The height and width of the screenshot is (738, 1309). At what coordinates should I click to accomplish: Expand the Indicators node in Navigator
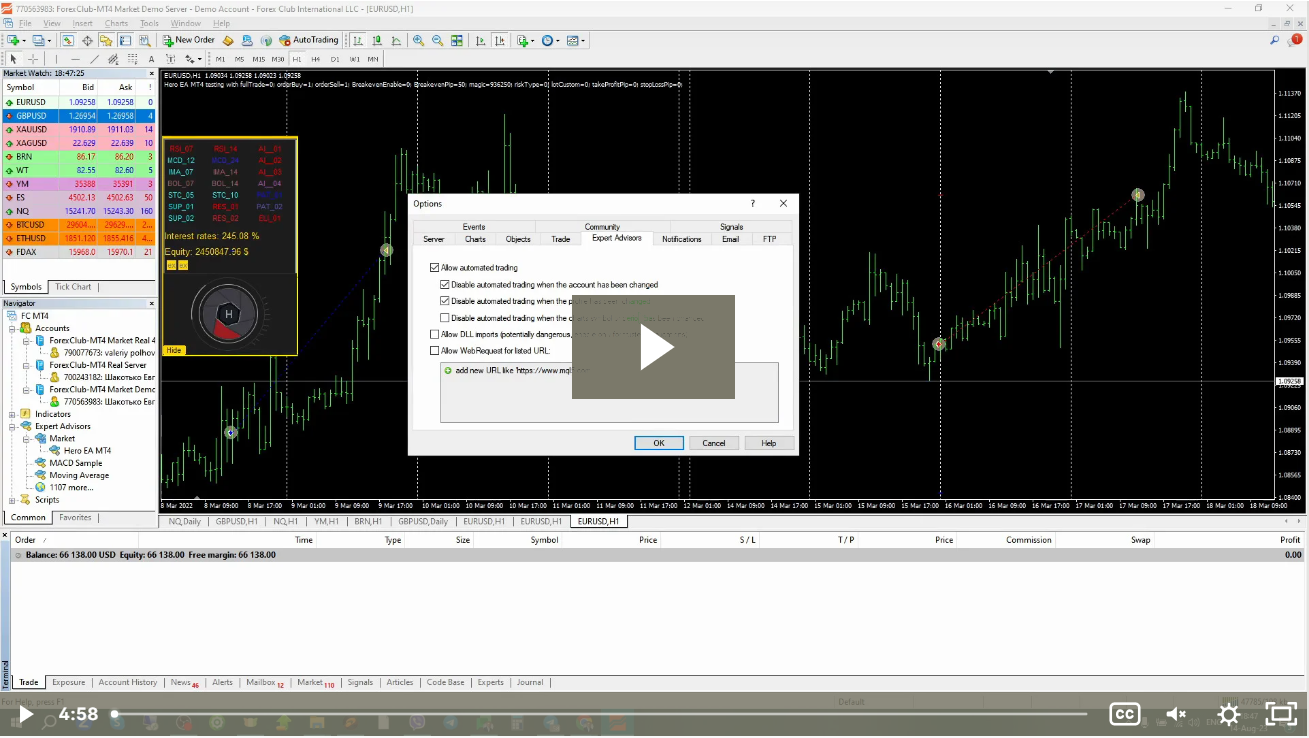pos(10,414)
